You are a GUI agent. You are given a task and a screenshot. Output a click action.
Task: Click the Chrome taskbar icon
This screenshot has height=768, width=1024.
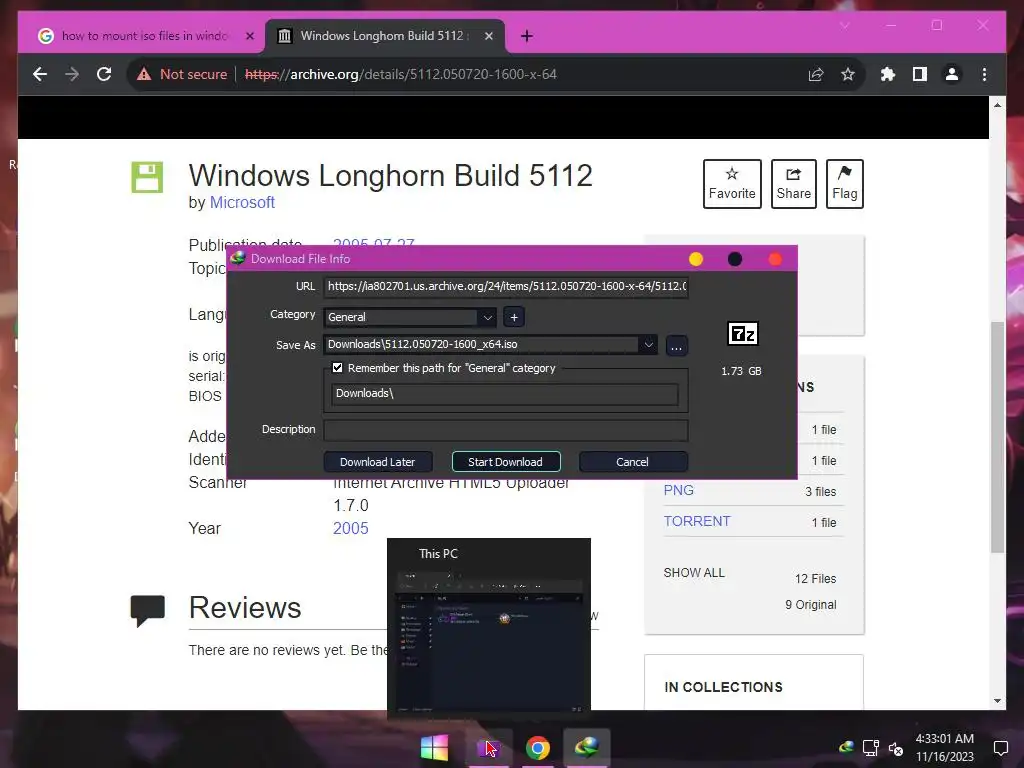pyautogui.click(x=537, y=748)
